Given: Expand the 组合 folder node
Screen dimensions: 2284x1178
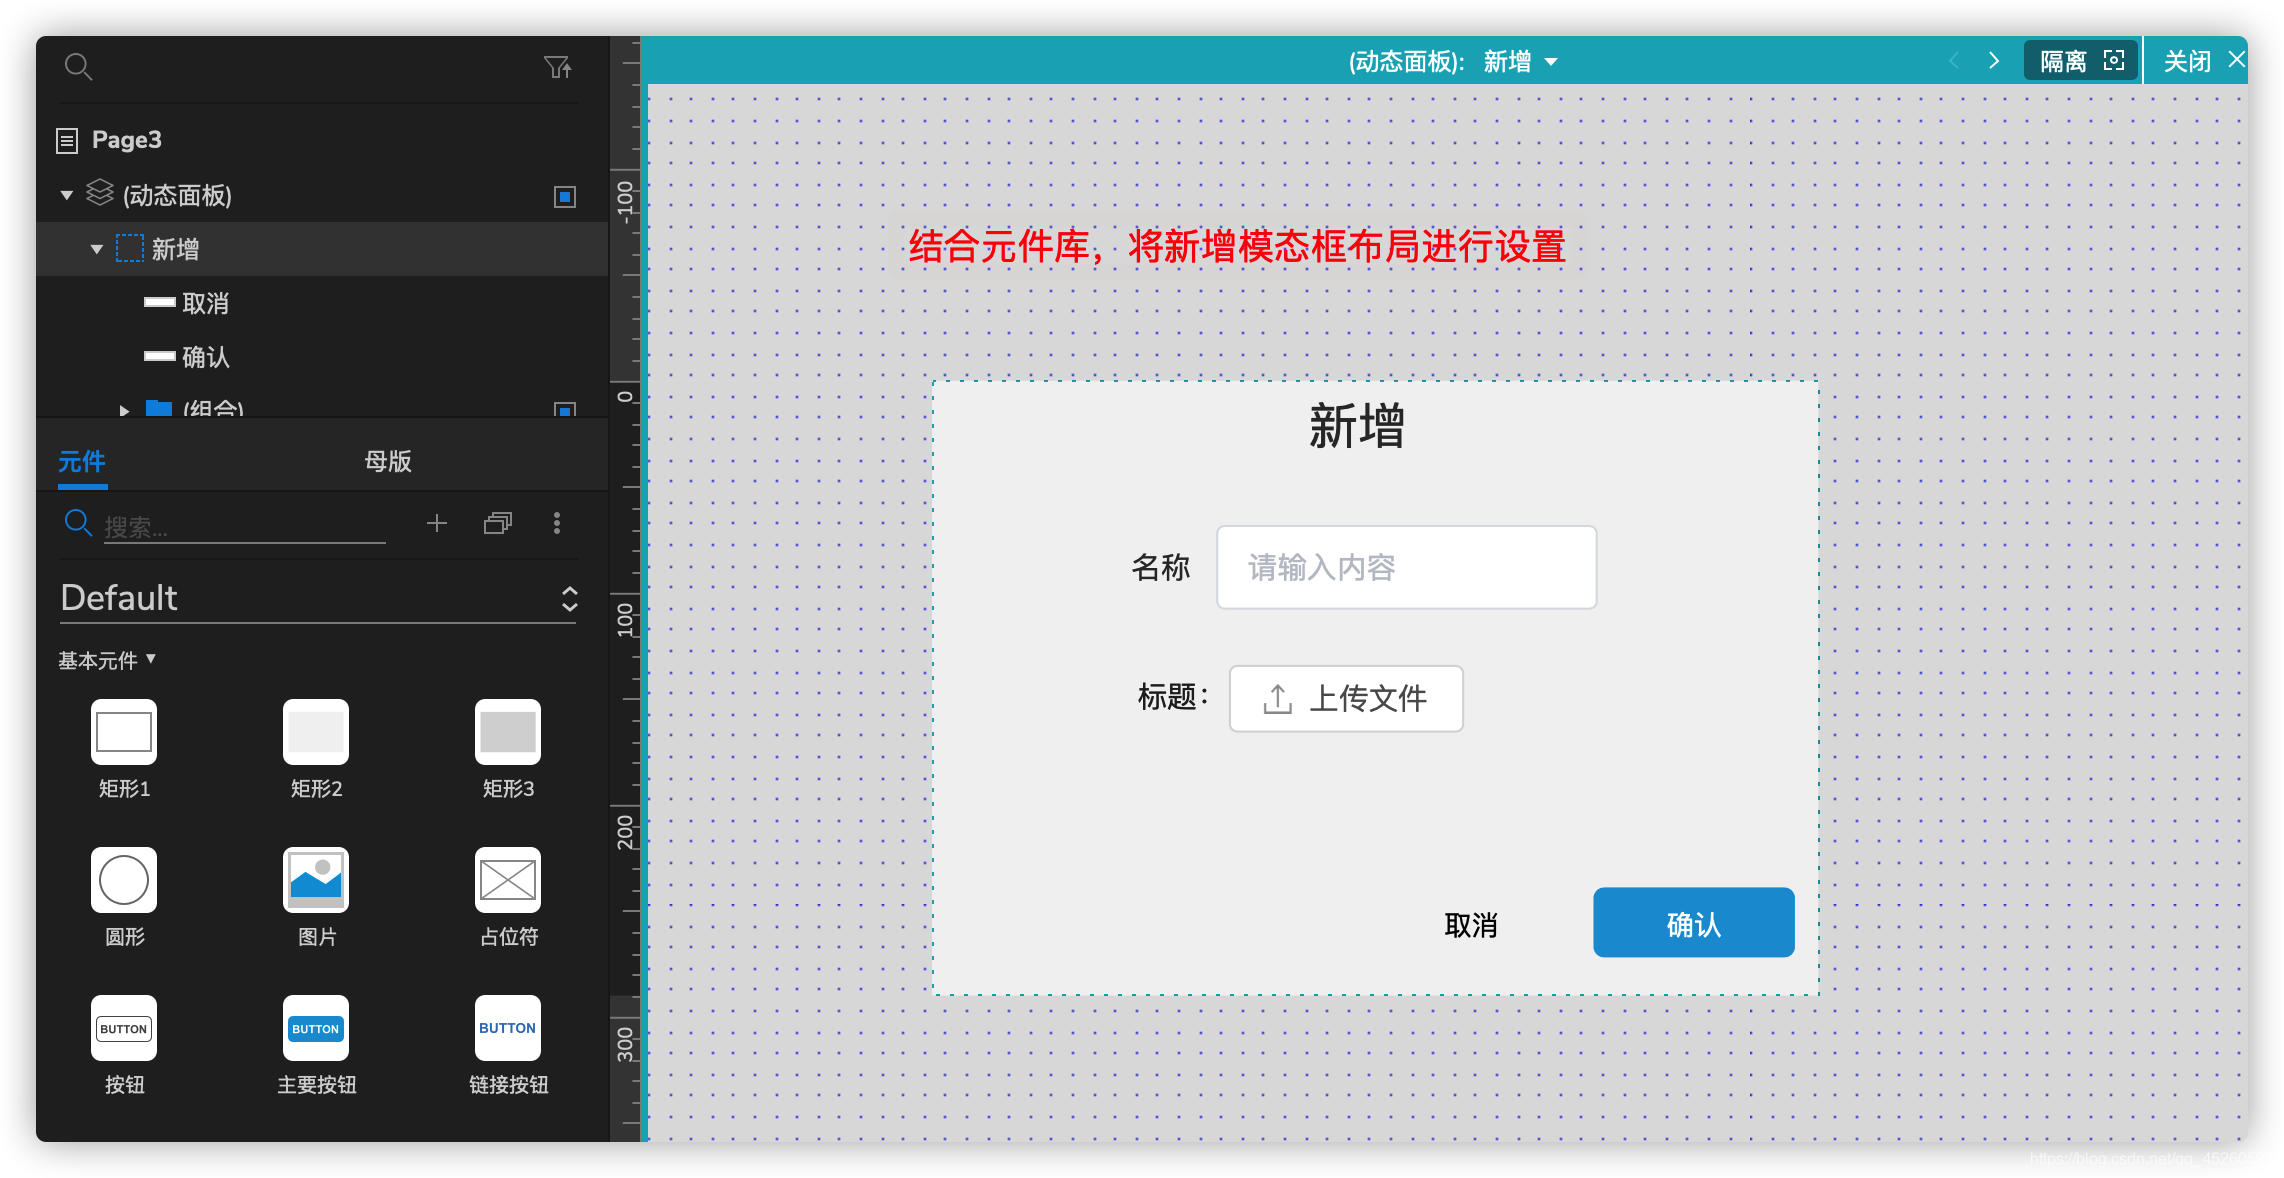Looking at the screenshot, I should [x=125, y=410].
